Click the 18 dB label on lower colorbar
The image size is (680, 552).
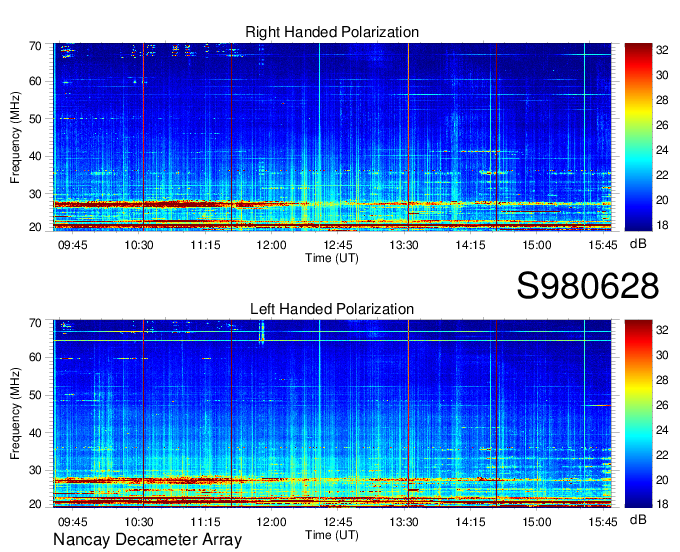(x=662, y=504)
